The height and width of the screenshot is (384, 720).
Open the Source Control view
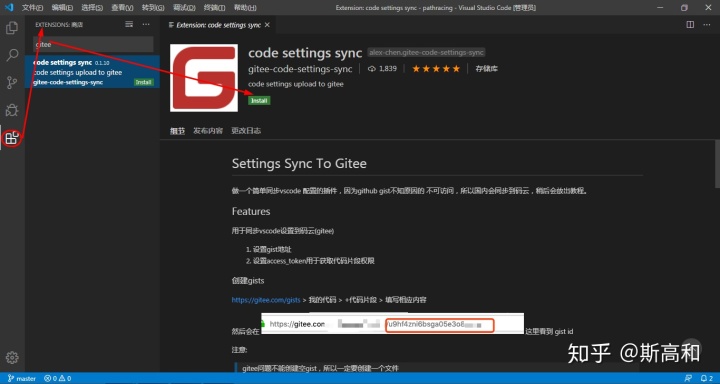[11, 83]
